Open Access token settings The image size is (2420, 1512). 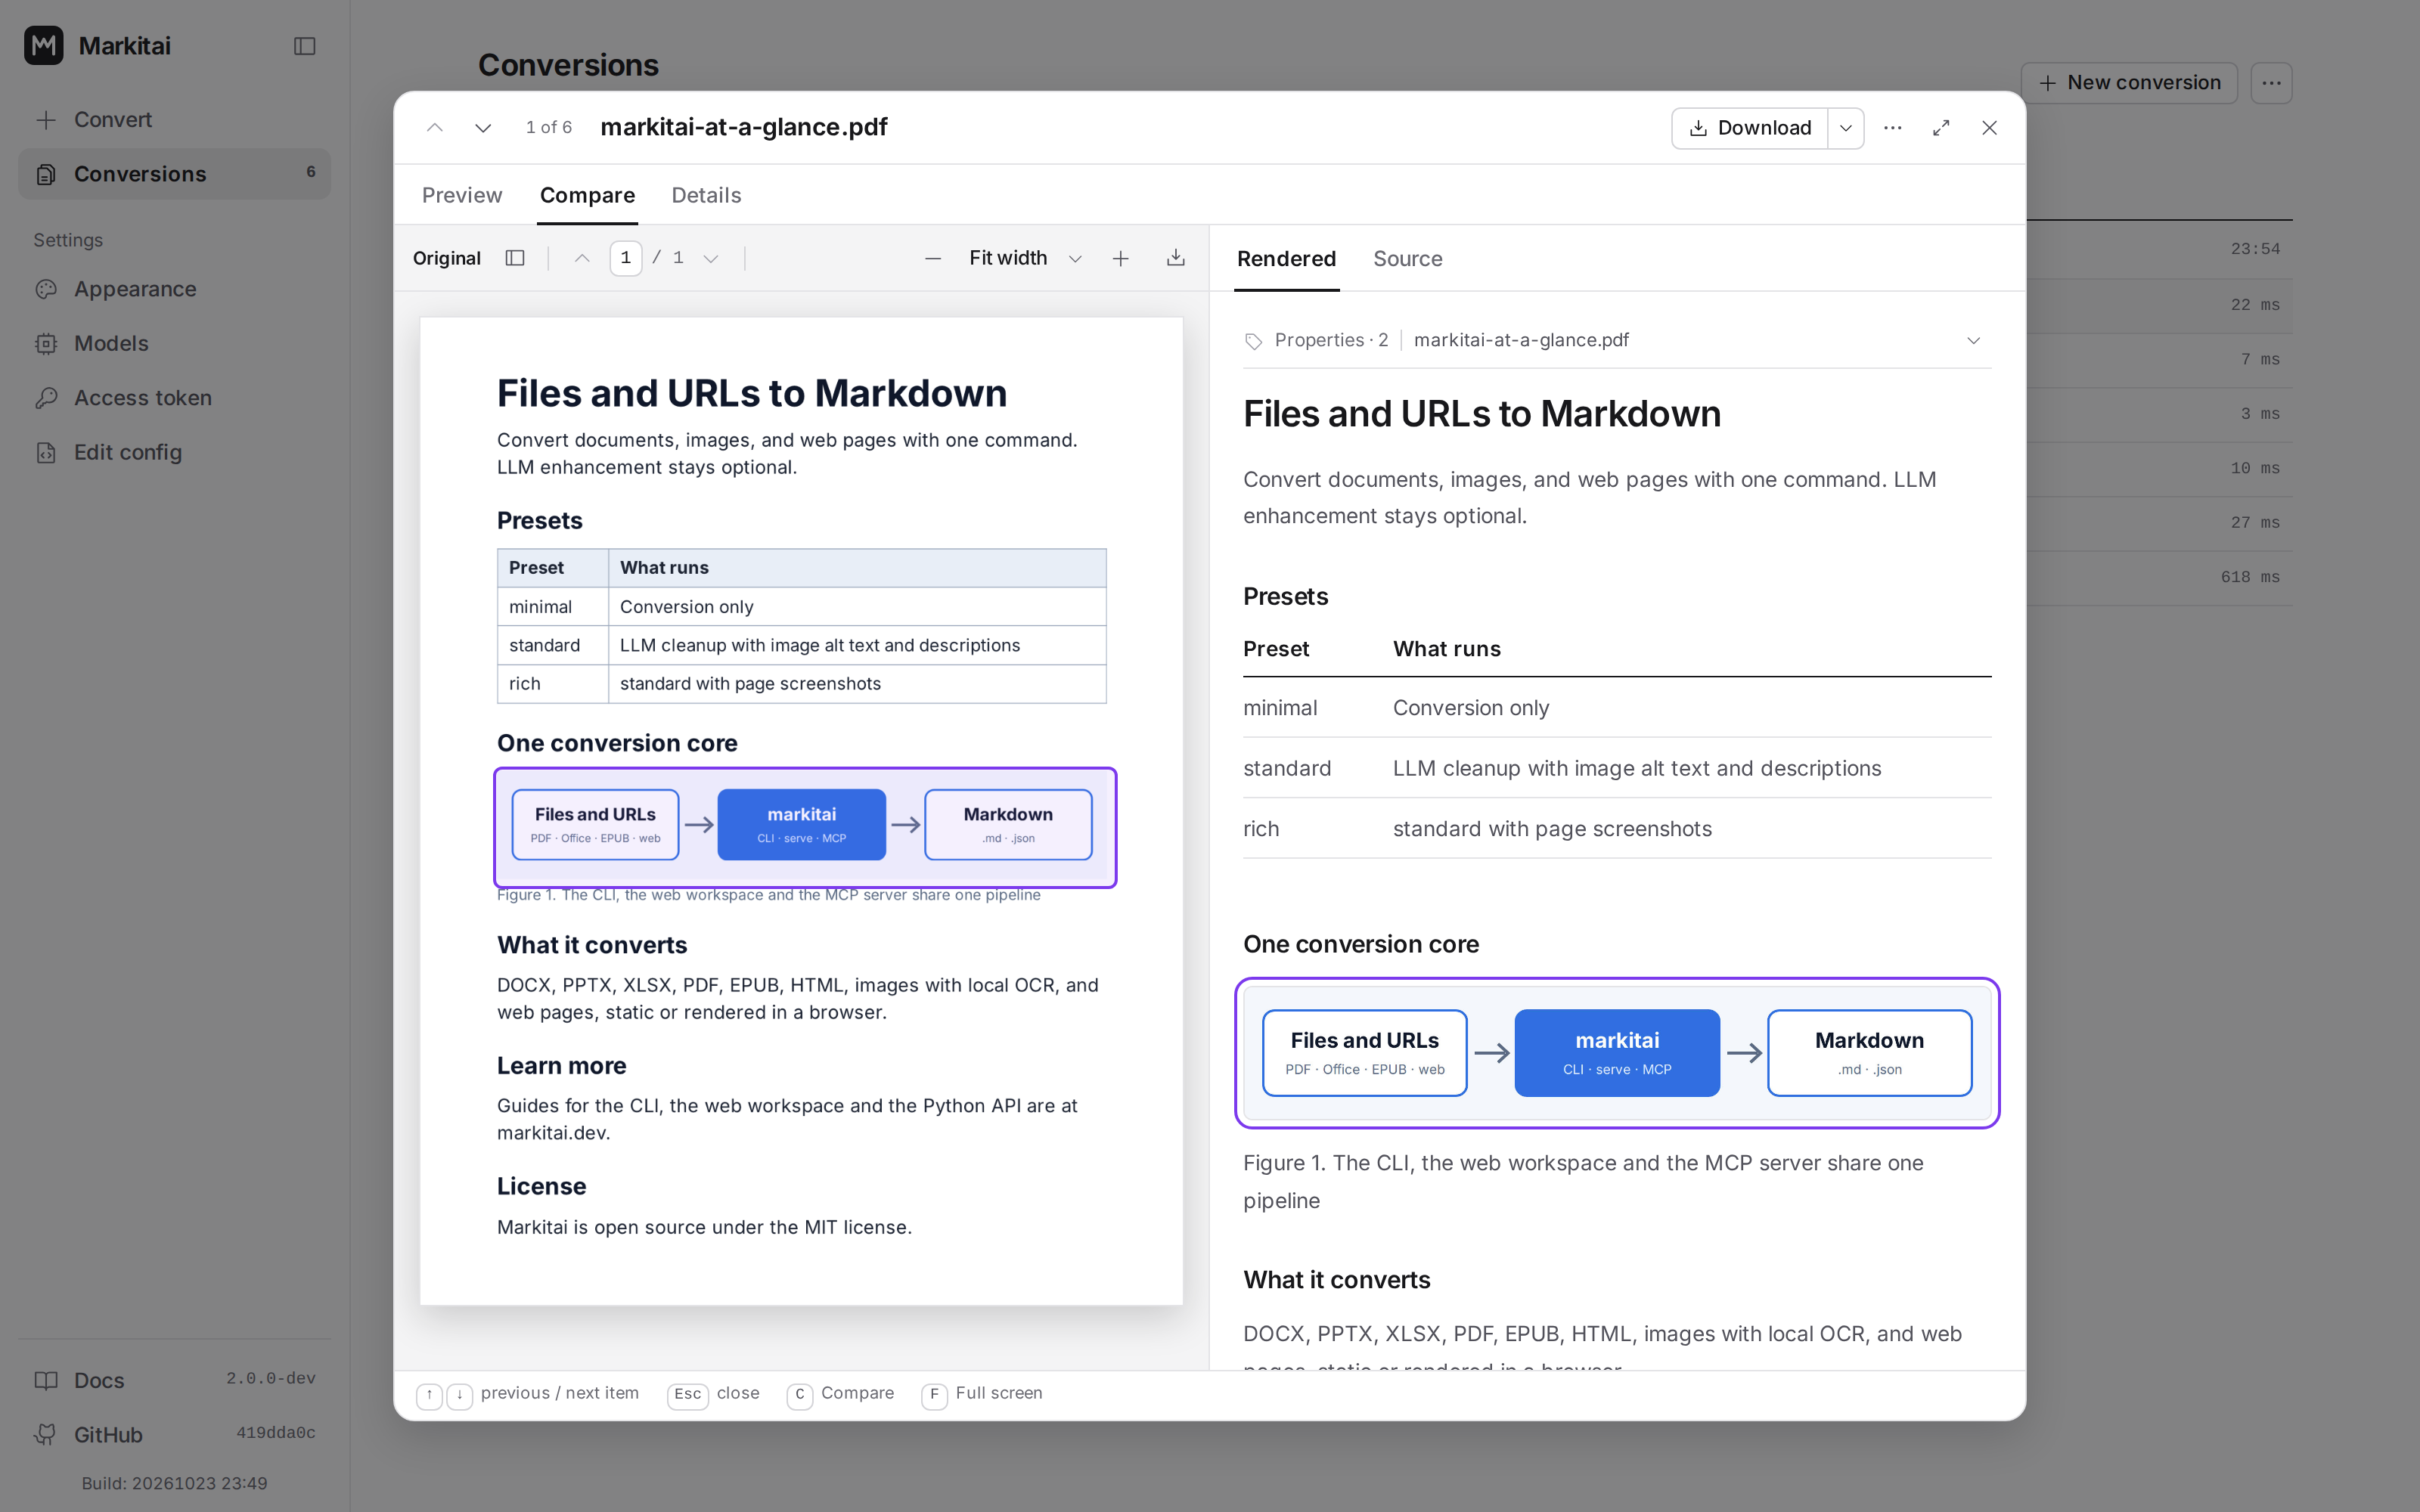pyautogui.click(x=175, y=398)
